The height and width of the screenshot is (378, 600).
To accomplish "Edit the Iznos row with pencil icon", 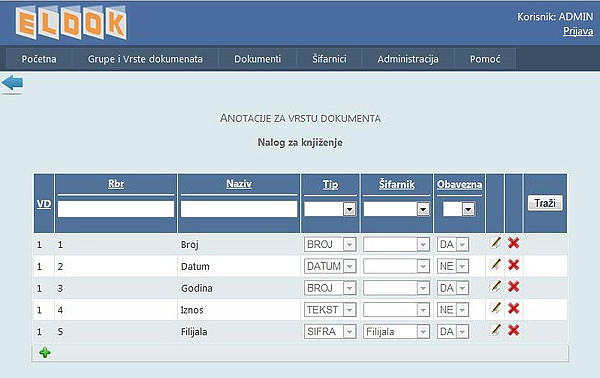I will [x=496, y=308].
